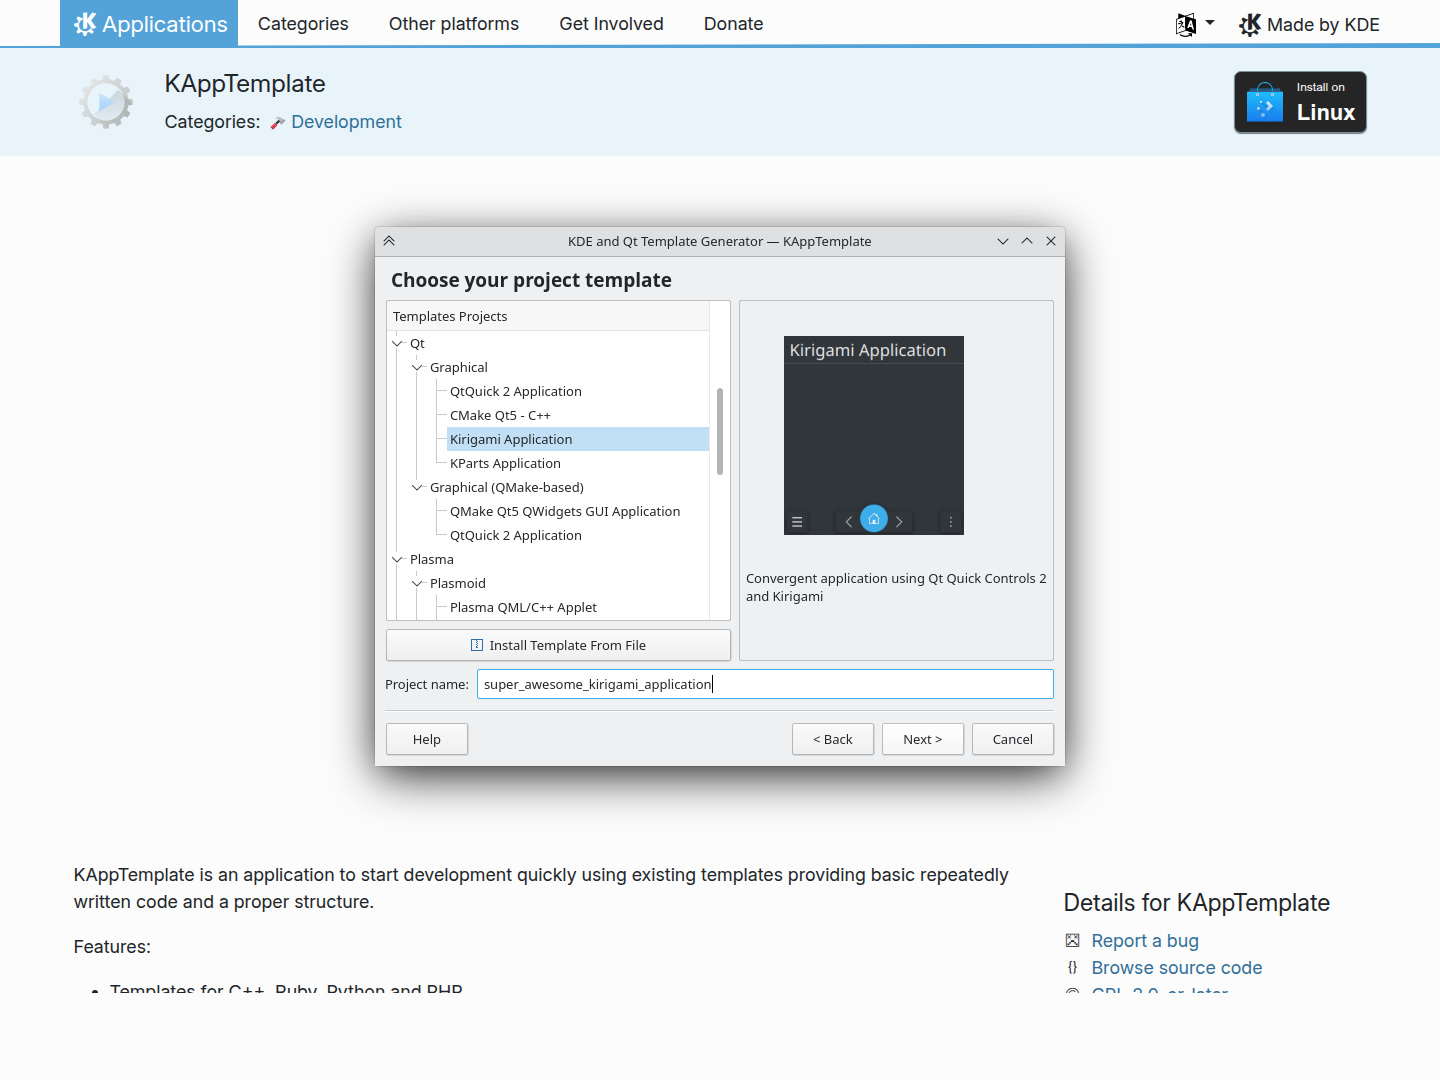Click the three-dot menu in Kirigami preview

tap(951, 521)
